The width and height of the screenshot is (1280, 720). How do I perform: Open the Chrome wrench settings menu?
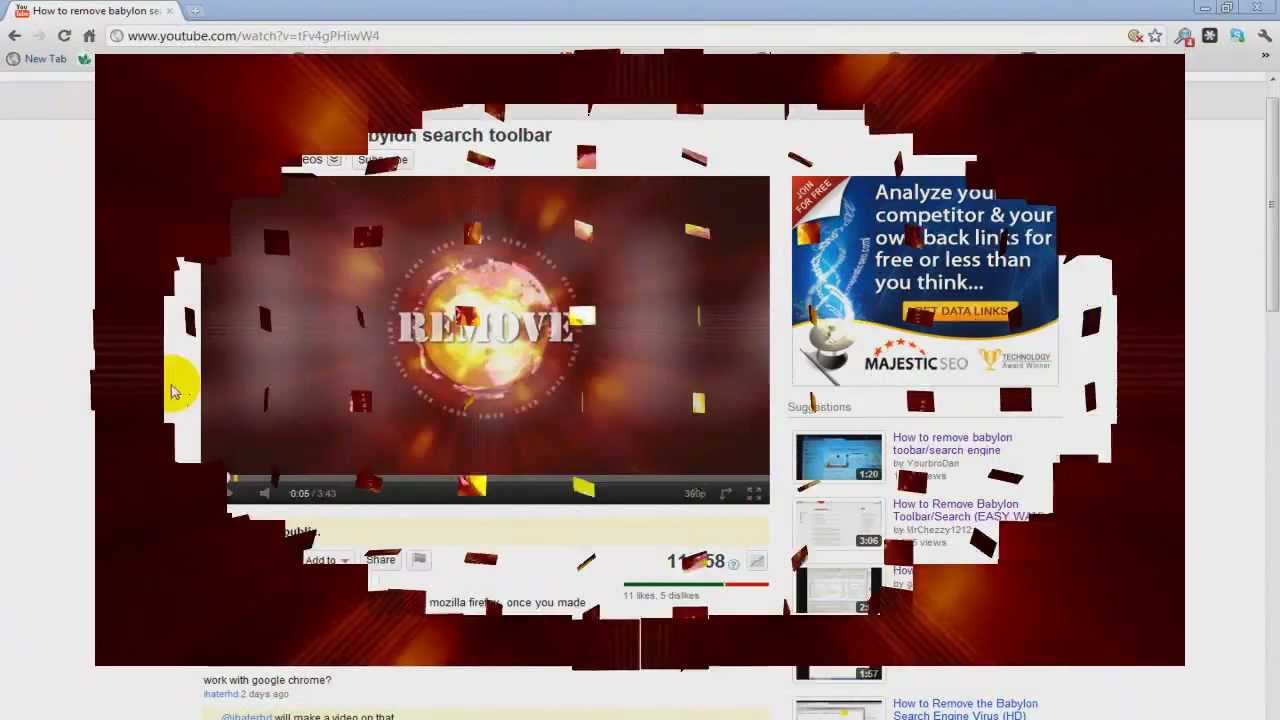(x=1265, y=36)
